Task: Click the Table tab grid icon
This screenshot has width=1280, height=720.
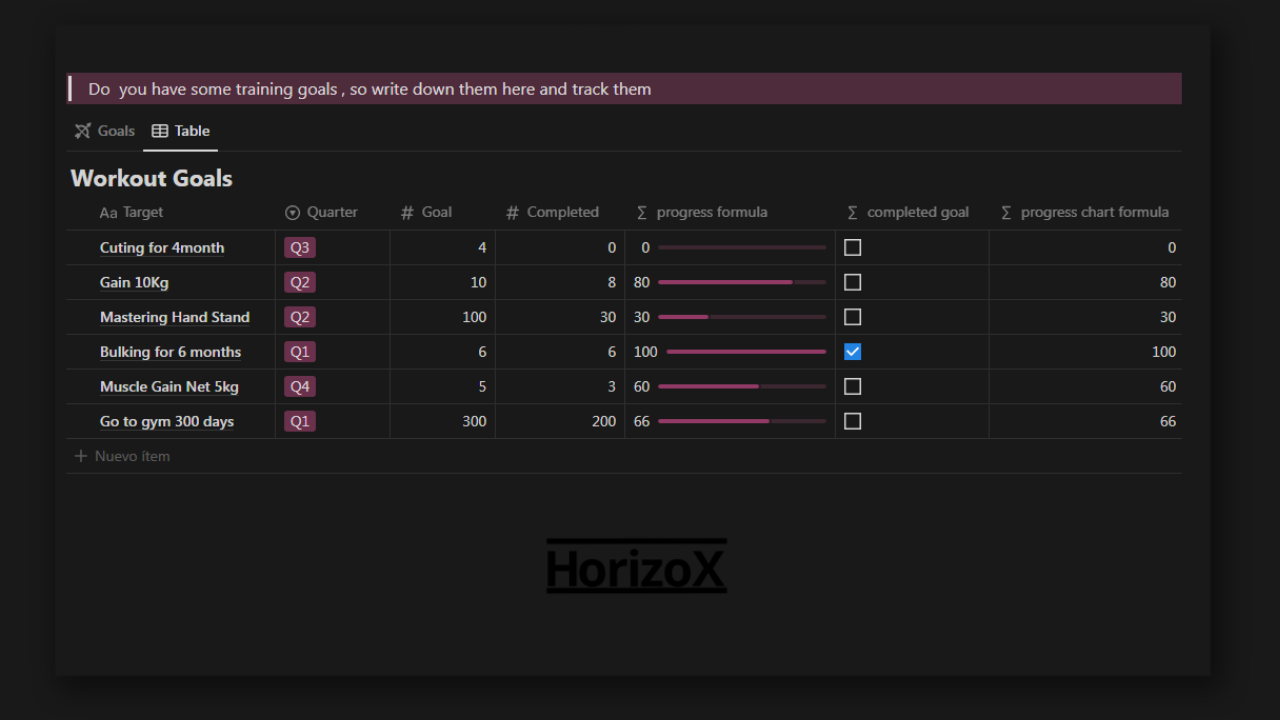Action: [x=160, y=131]
